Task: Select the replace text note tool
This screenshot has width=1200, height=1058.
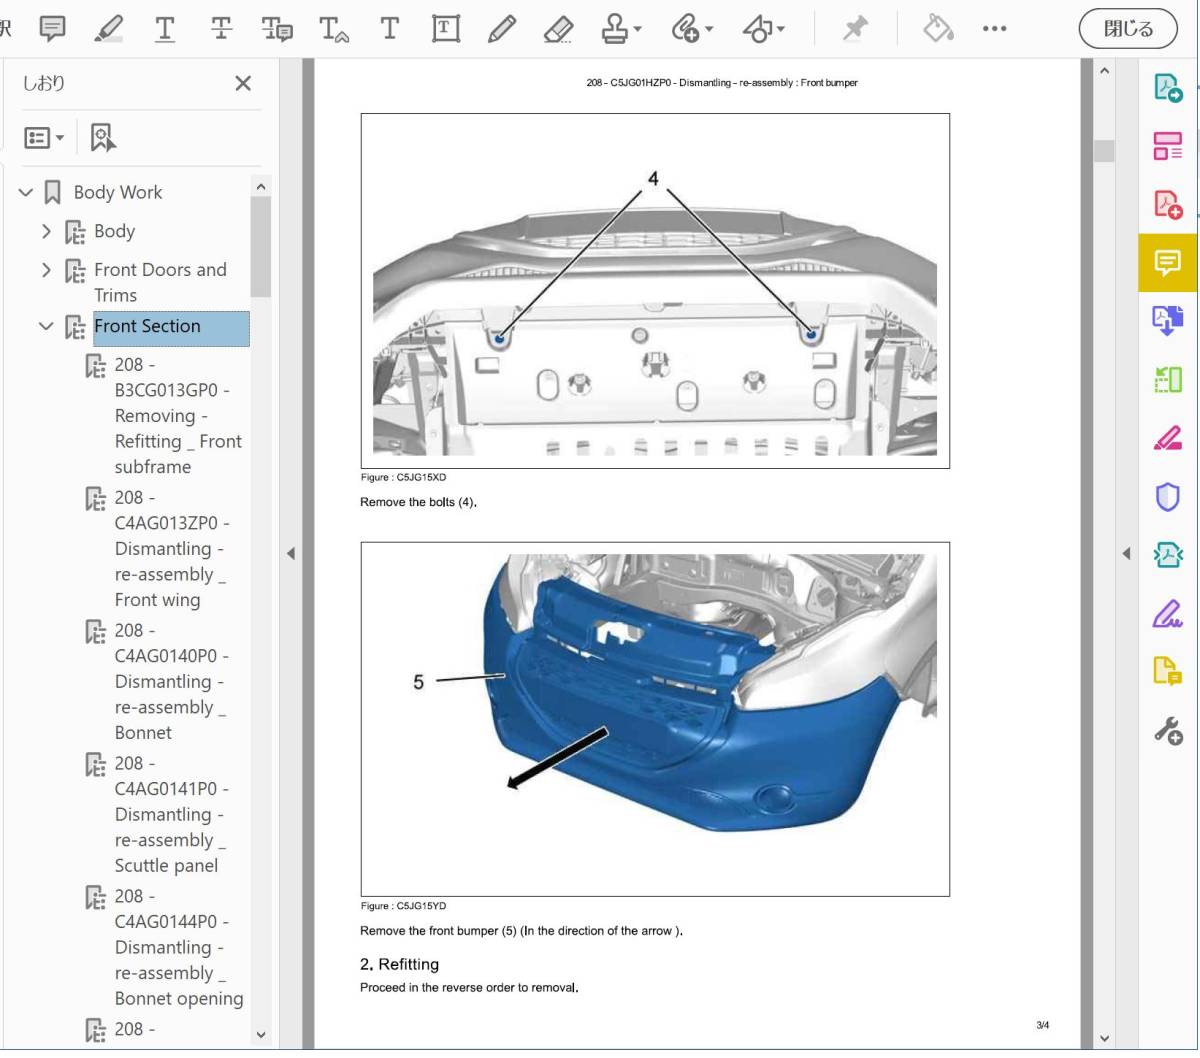Action: (277, 29)
